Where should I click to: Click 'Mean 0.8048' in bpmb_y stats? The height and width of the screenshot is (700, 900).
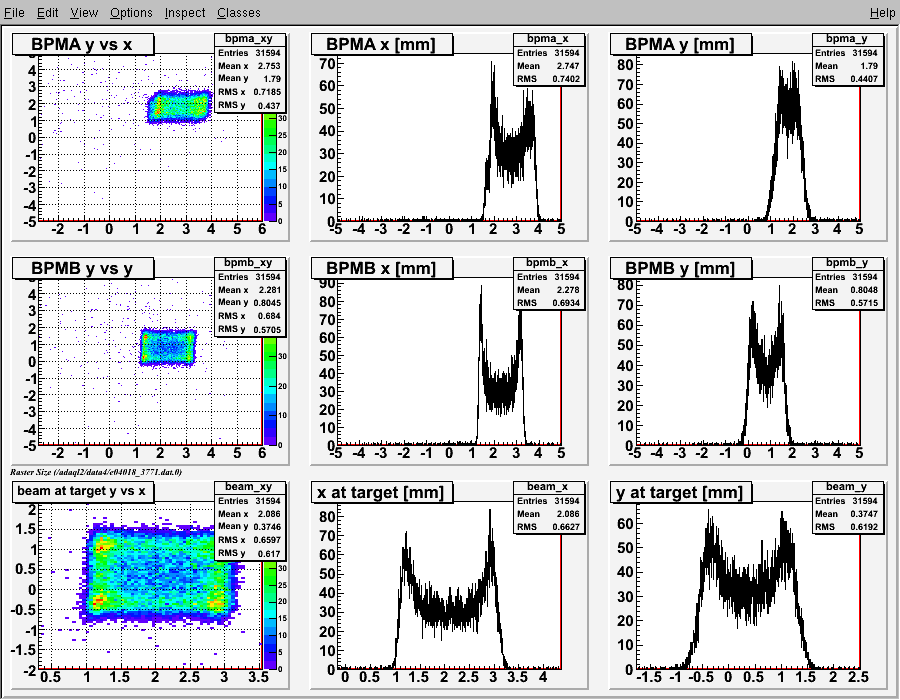click(847, 290)
